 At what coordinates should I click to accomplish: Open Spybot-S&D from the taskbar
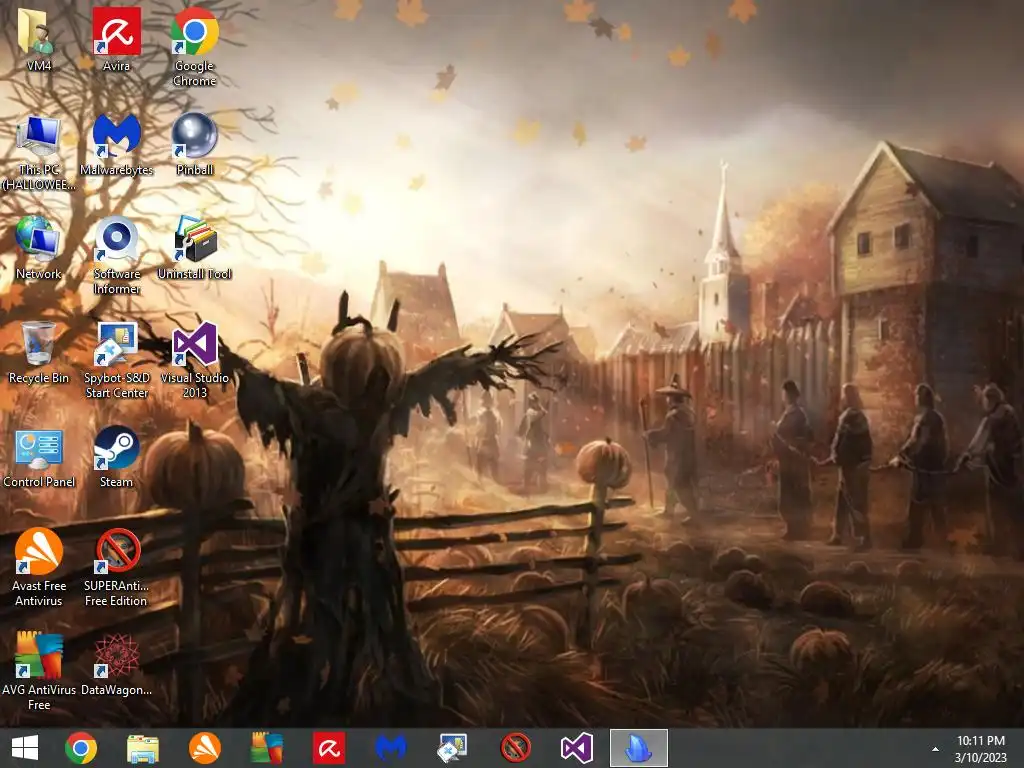tap(453, 748)
